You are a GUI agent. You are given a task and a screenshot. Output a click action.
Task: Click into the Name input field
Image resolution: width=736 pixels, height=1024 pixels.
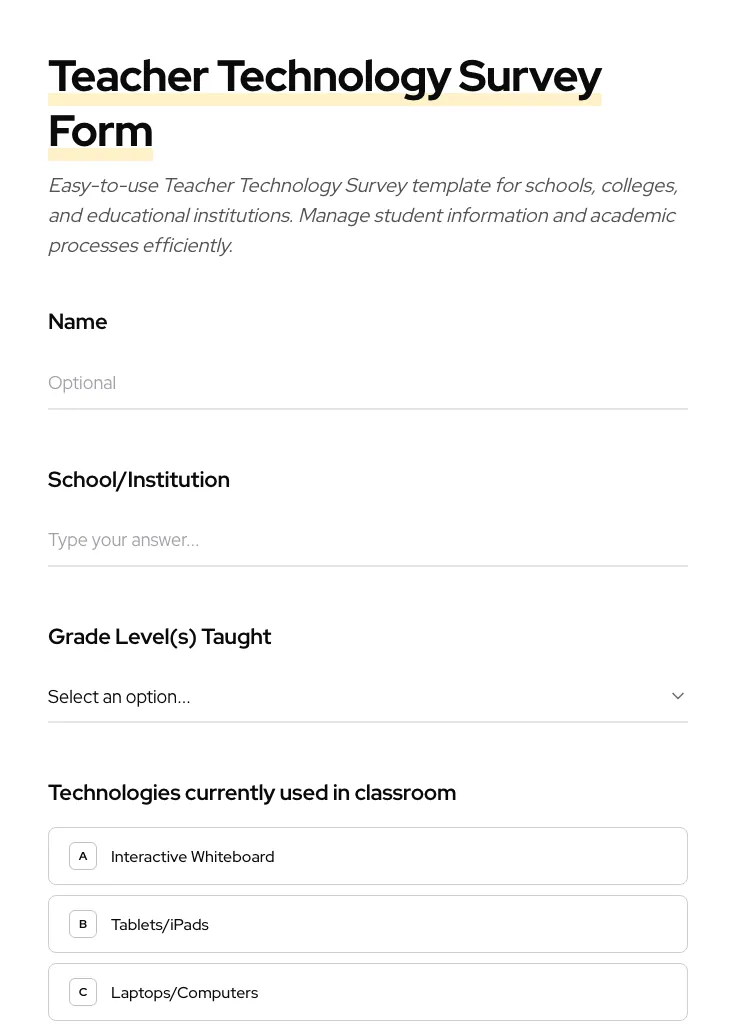click(368, 383)
